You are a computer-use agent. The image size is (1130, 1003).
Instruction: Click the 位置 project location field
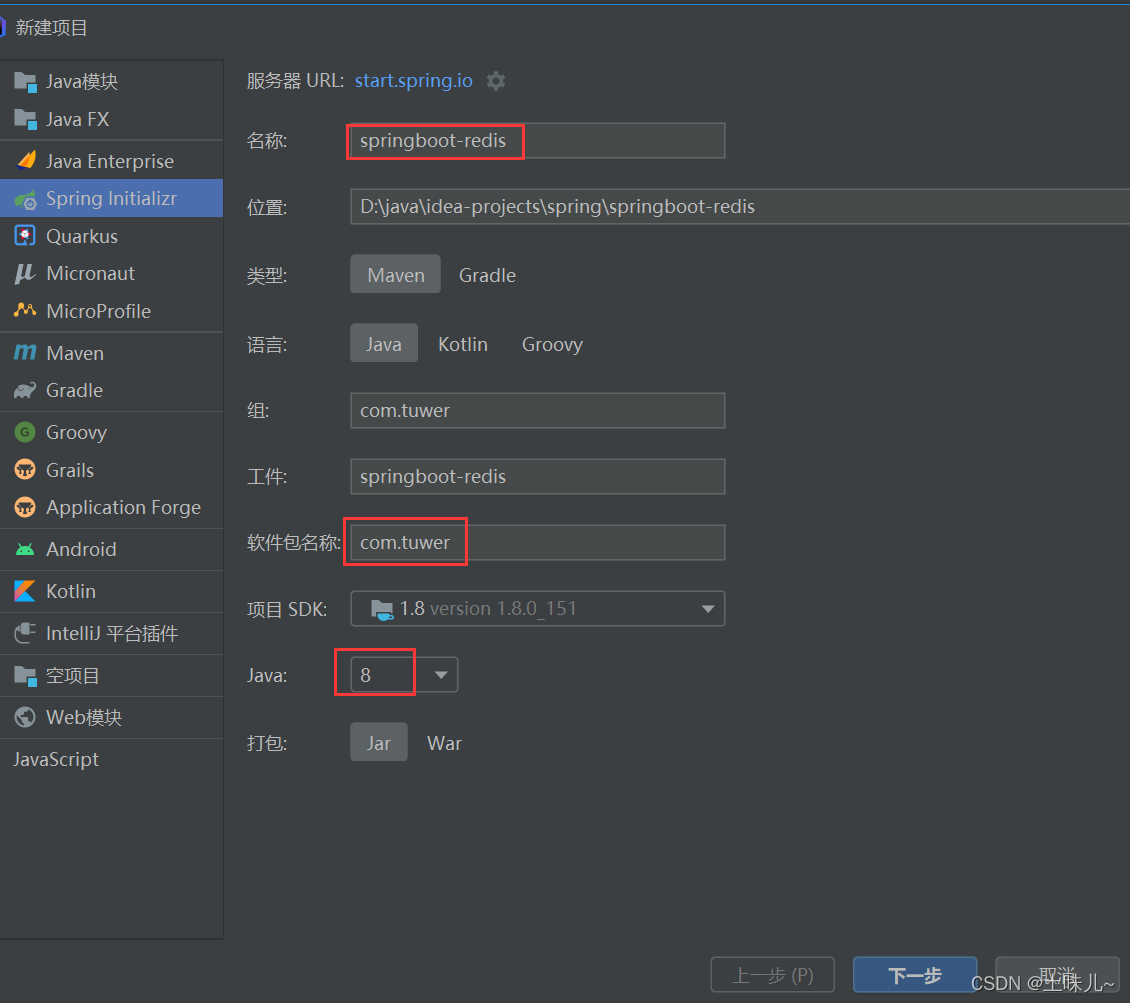click(x=739, y=207)
